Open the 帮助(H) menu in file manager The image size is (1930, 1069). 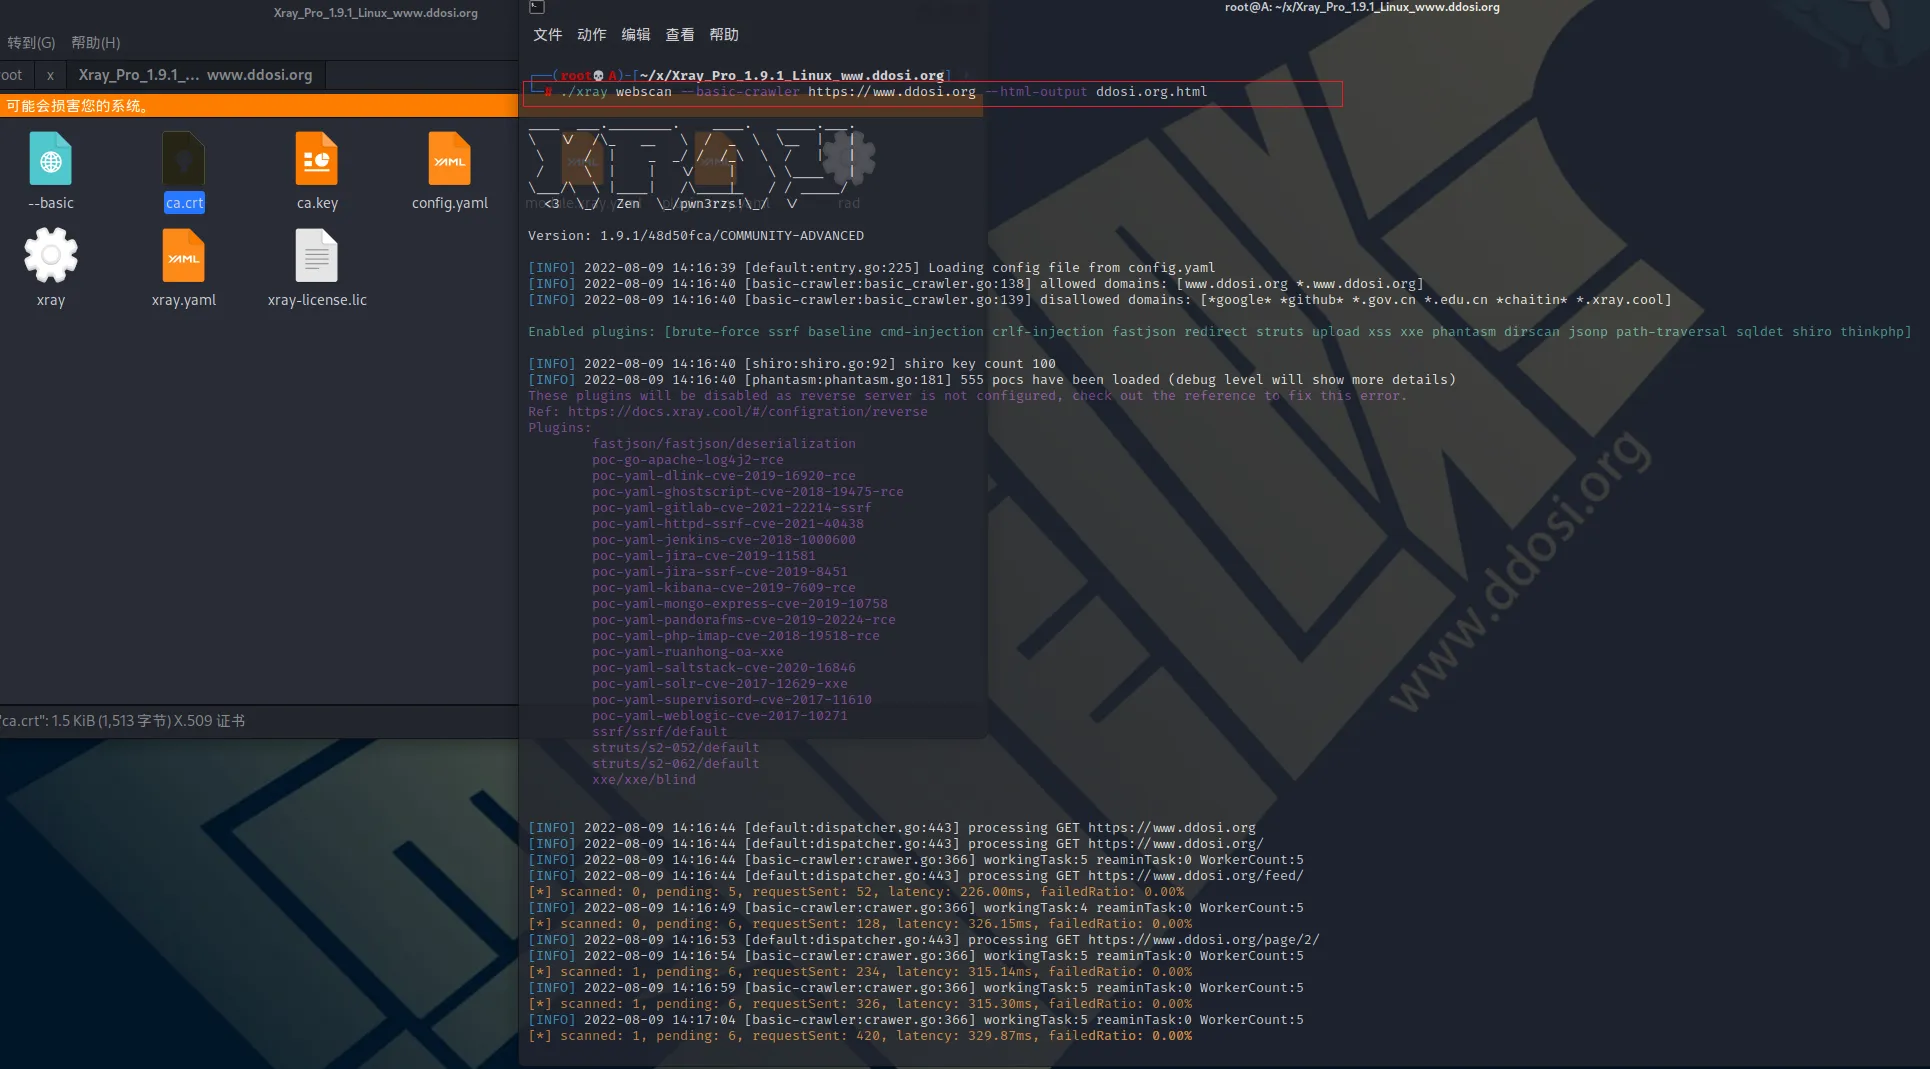tap(96, 43)
